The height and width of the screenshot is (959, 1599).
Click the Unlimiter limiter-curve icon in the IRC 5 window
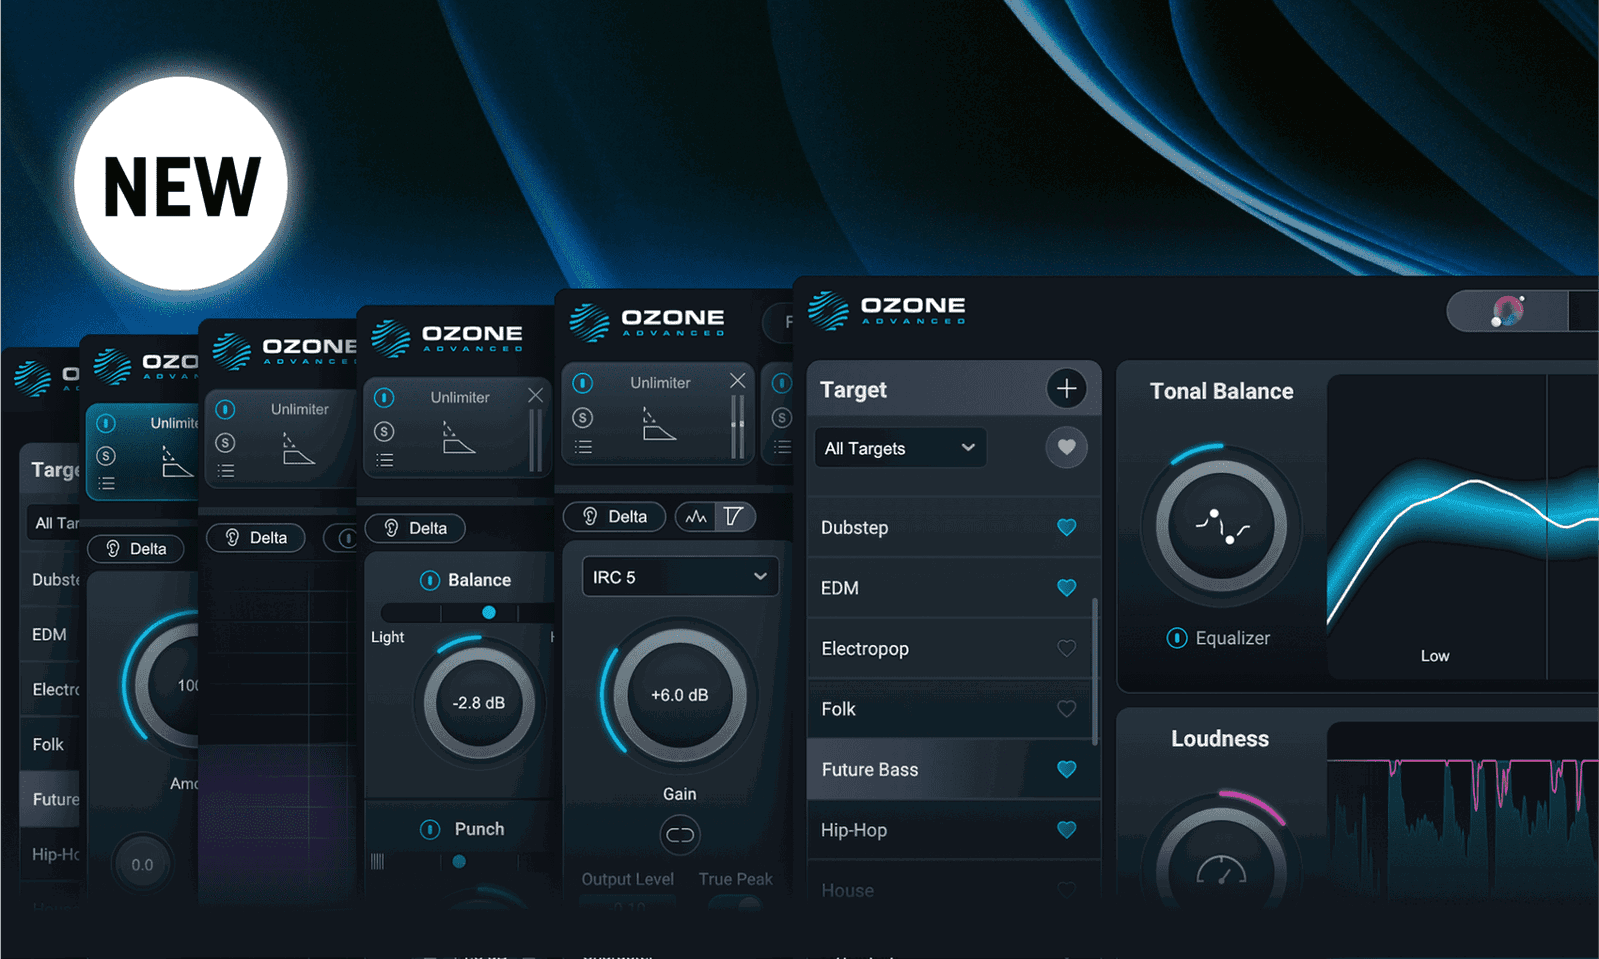659,424
